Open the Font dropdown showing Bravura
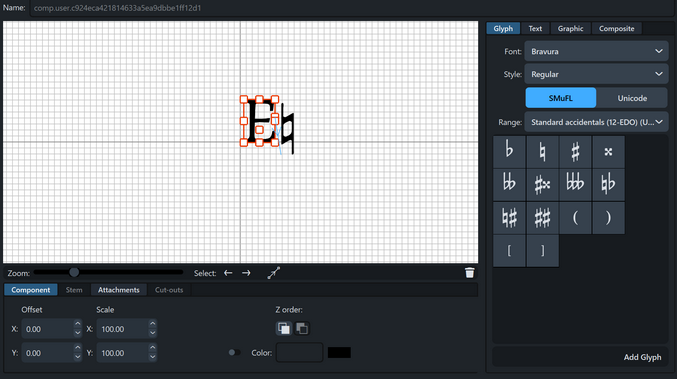This screenshot has height=379, width=677. click(x=596, y=51)
